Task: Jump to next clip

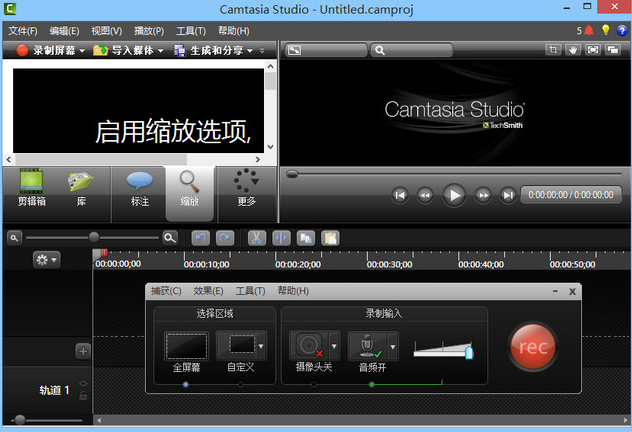Action: 508,195
